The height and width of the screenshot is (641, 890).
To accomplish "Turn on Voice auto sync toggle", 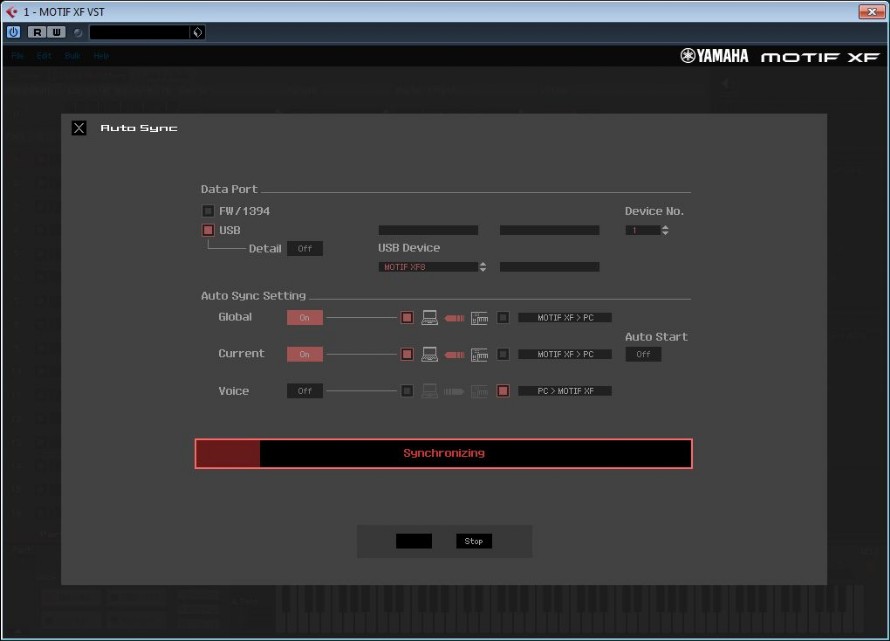I will pos(304,391).
